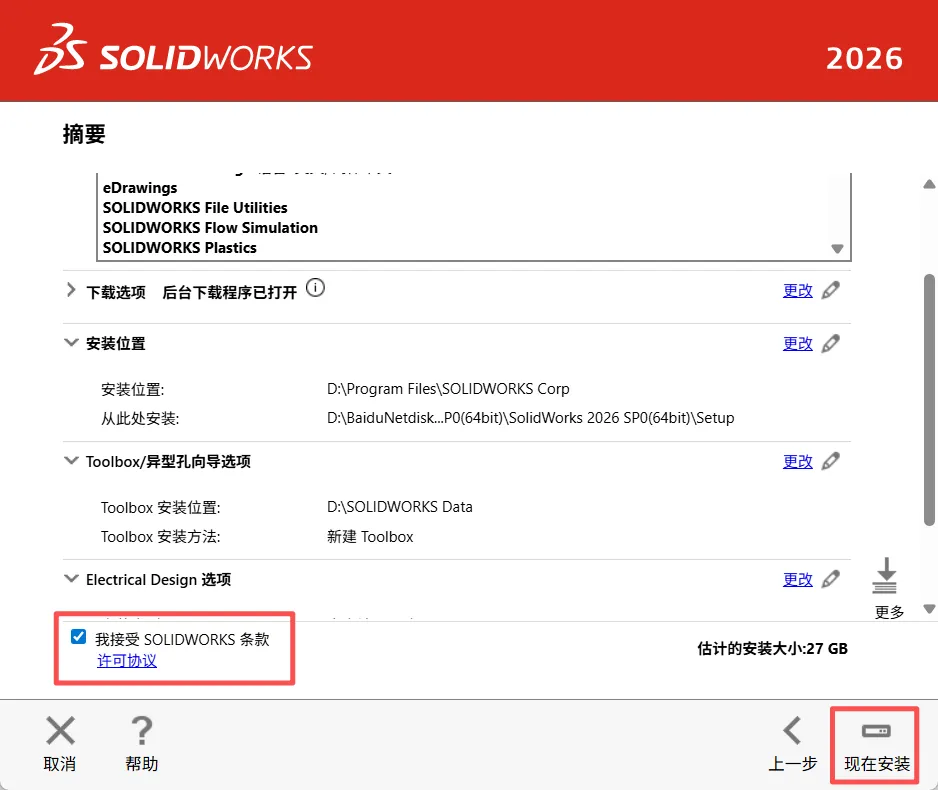Click the 更多 download arrow icon

coord(885,575)
